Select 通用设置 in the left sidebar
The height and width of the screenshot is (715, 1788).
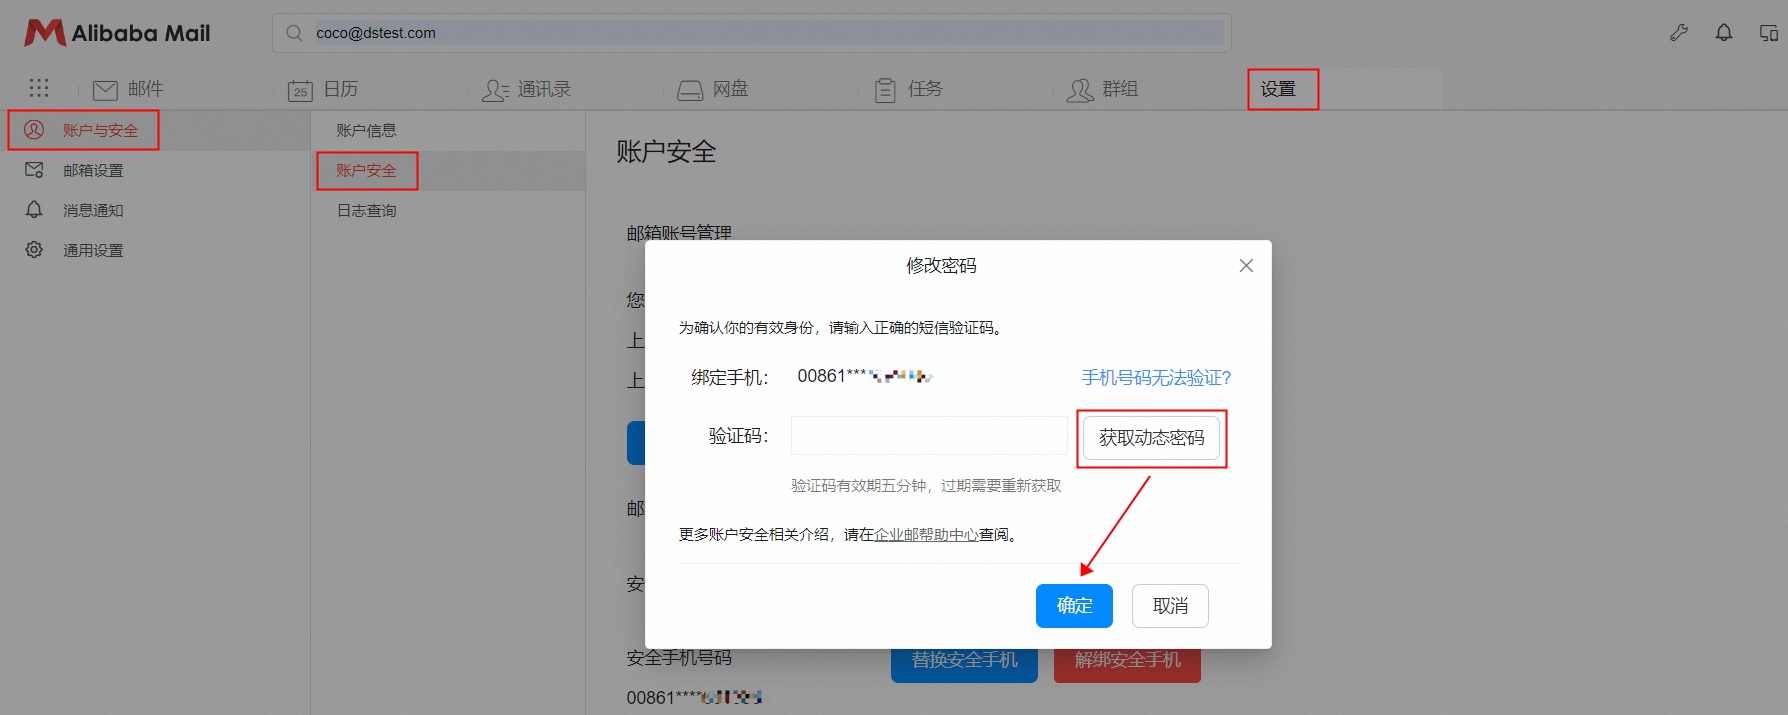(93, 250)
